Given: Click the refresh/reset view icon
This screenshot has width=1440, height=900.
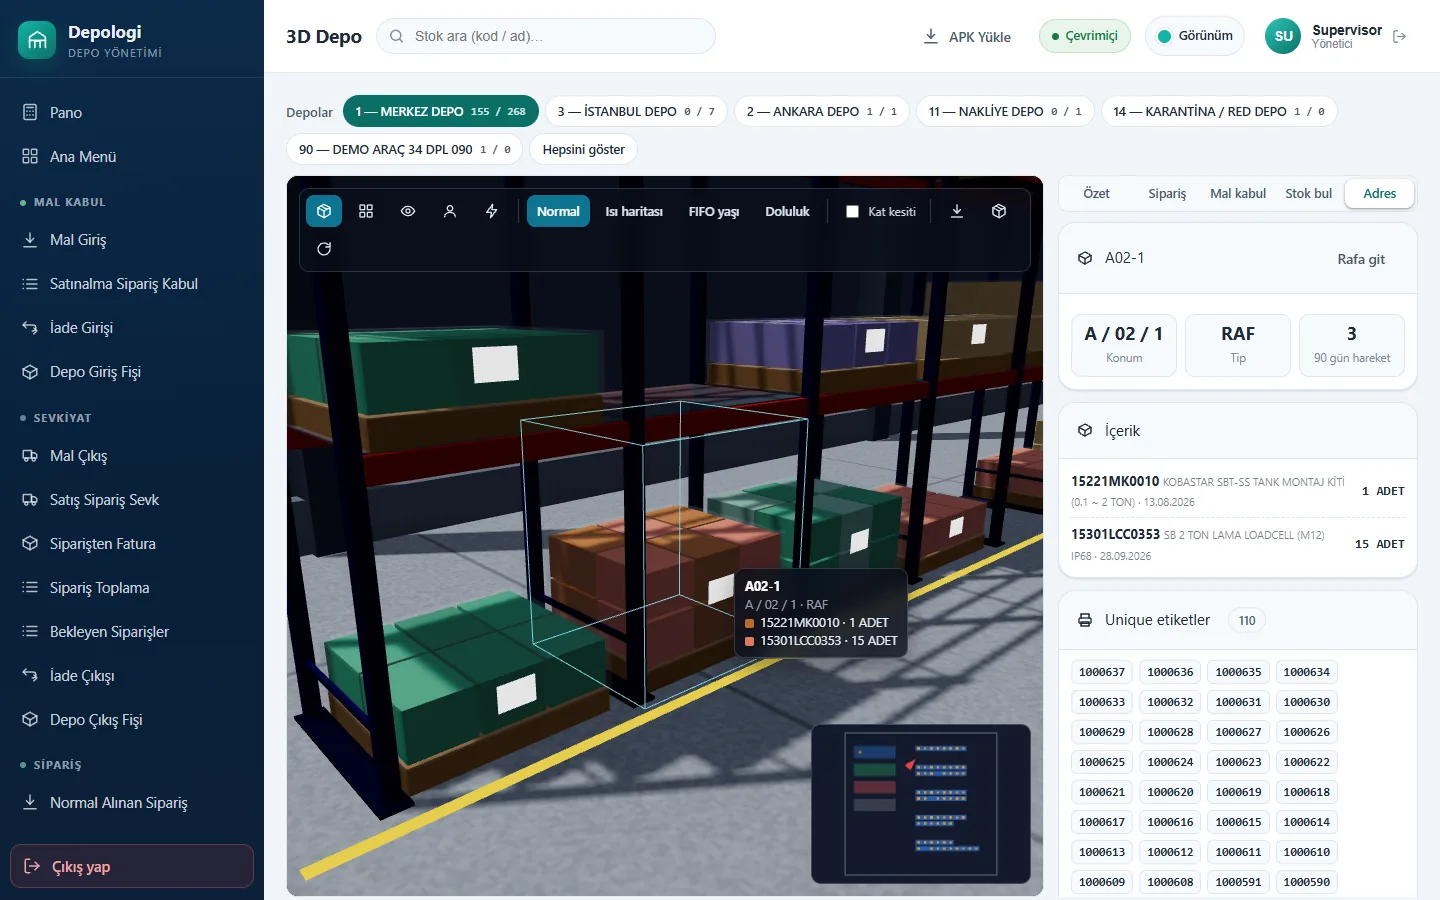Looking at the screenshot, I should [x=324, y=249].
